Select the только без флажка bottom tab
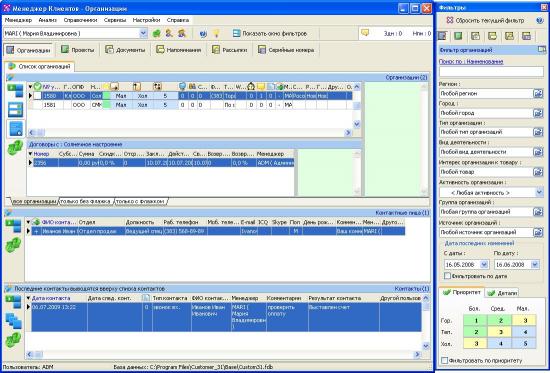 [86, 201]
